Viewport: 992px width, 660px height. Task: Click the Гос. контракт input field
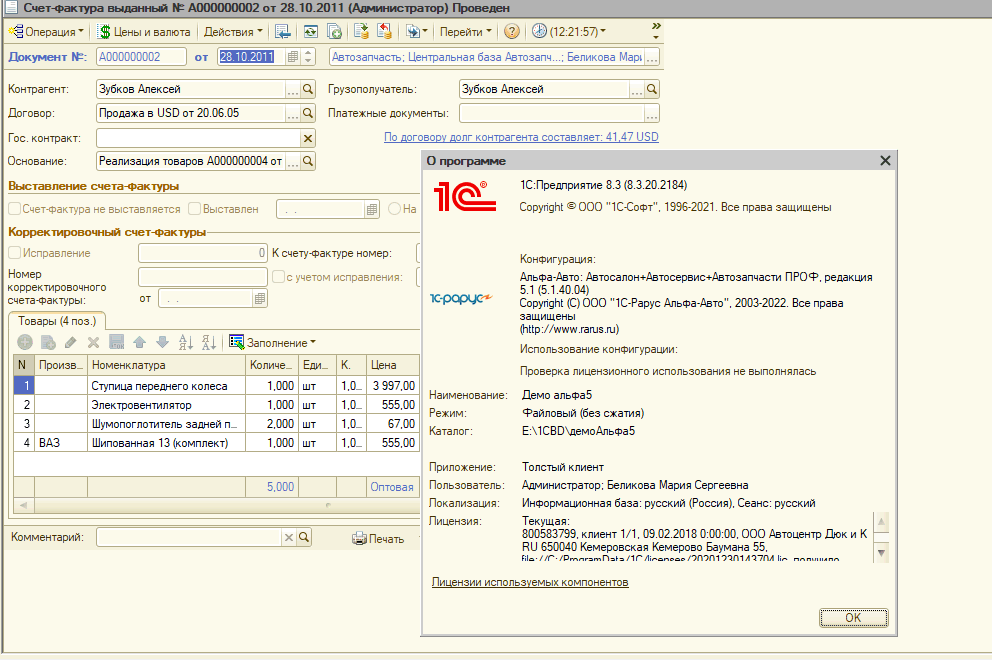point(198,138)
